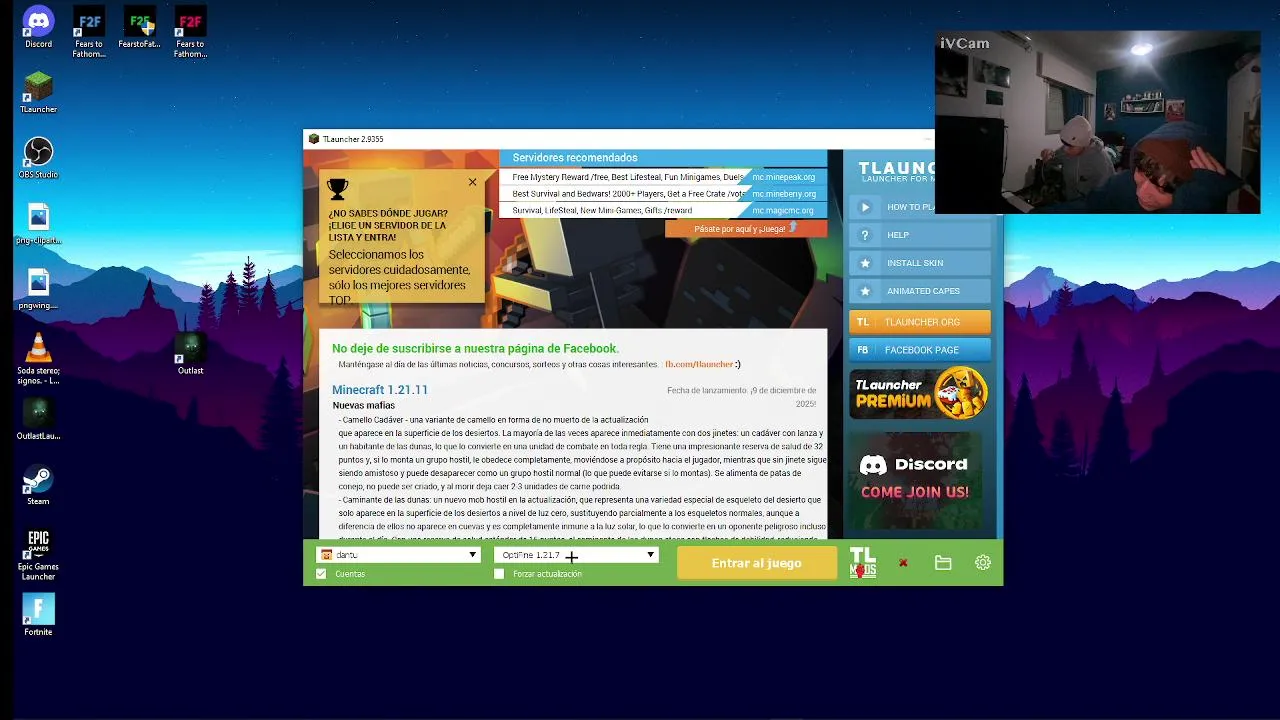The image size is (1280, 720).
Task: Select the Fortnite desktop shortcut
Action: [38, 615]
